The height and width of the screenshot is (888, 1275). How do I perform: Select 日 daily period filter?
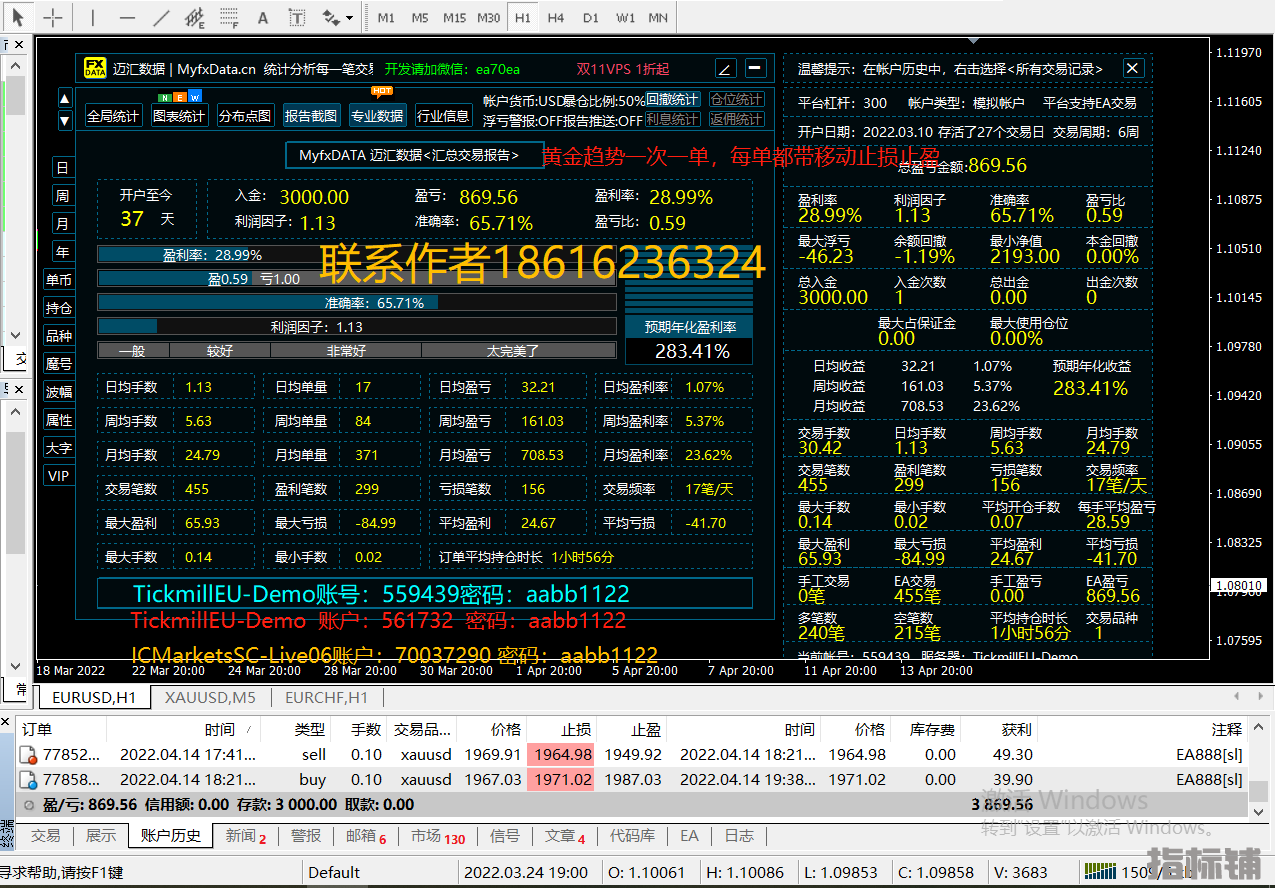pyautogui.click(x=63, y=168)
